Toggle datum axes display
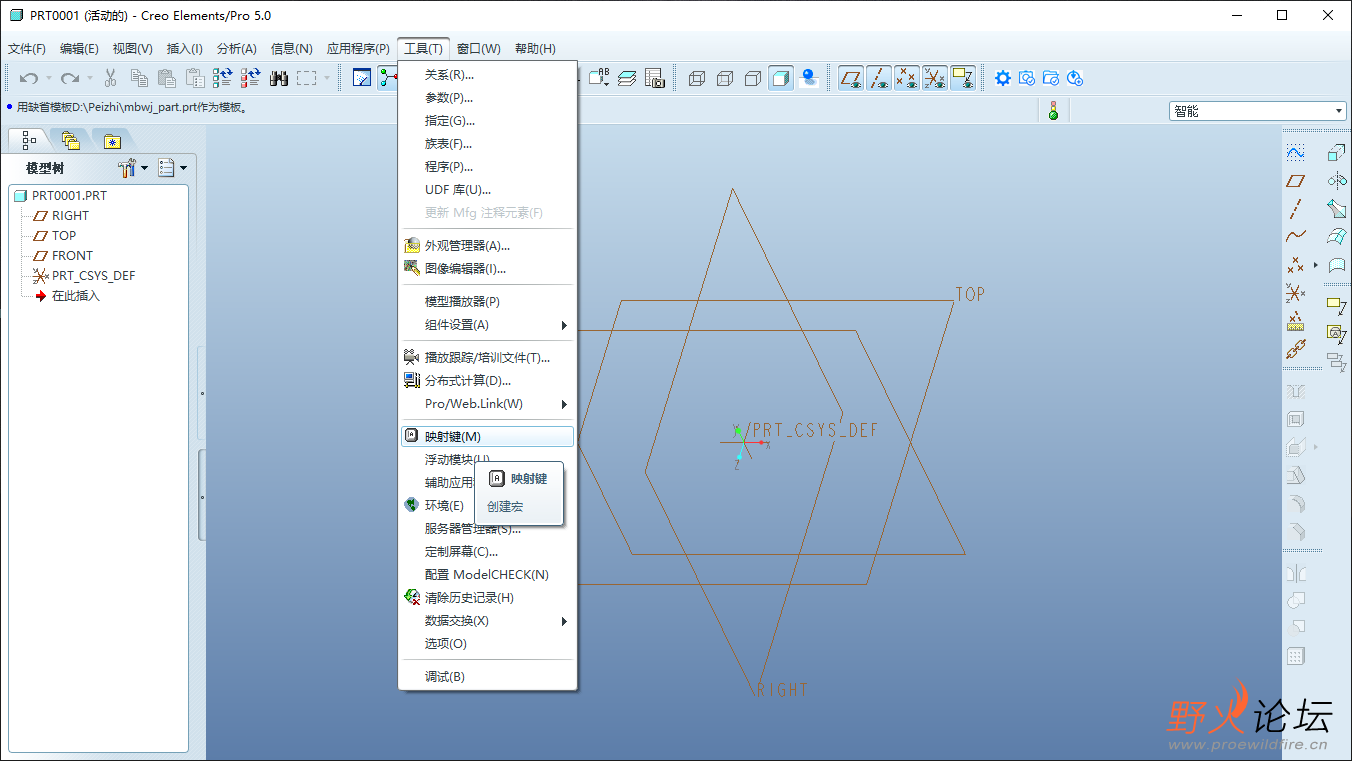 coord(879,78)
